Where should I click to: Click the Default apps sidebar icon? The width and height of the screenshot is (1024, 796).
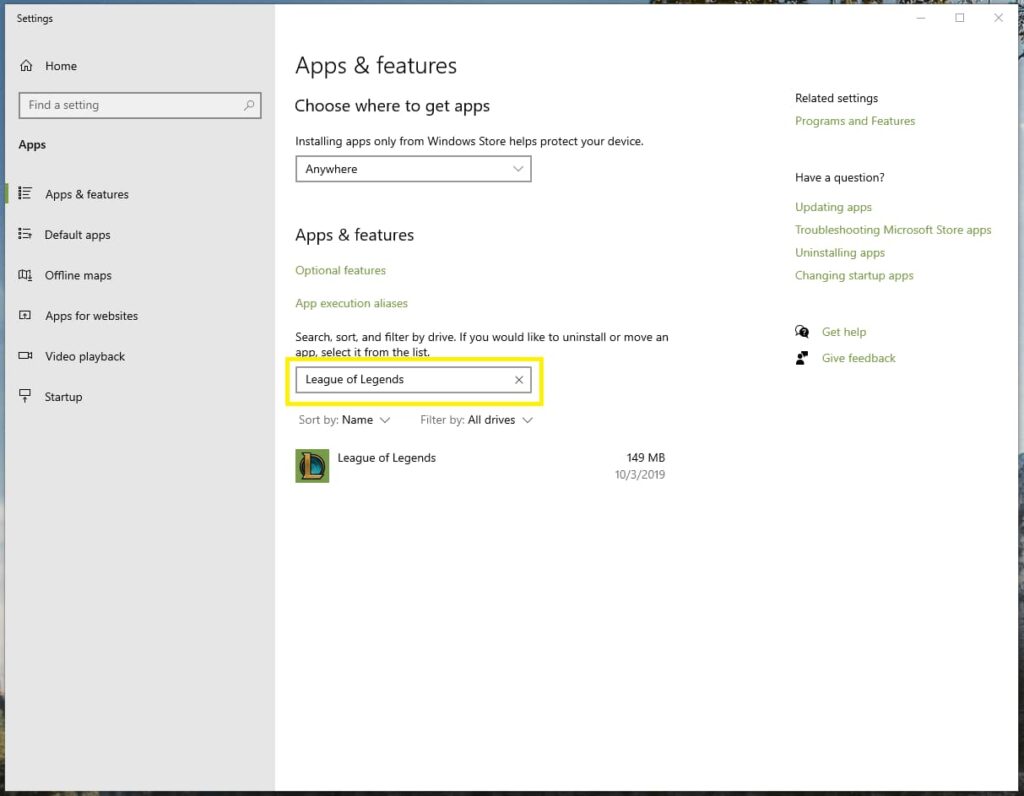[25, 234]
